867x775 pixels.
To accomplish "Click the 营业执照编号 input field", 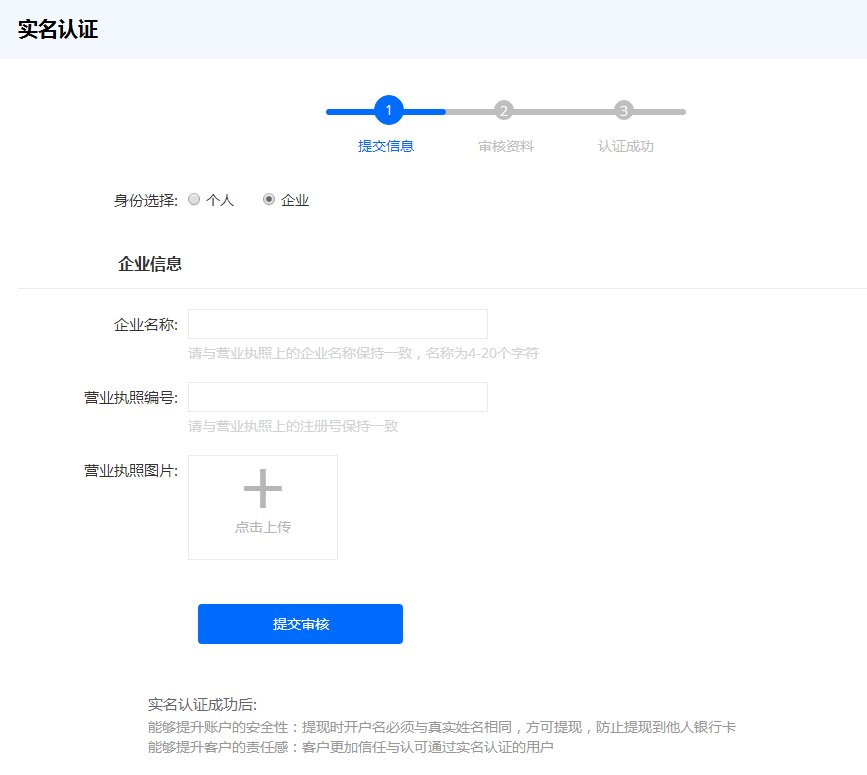I will tap(337, 396).
